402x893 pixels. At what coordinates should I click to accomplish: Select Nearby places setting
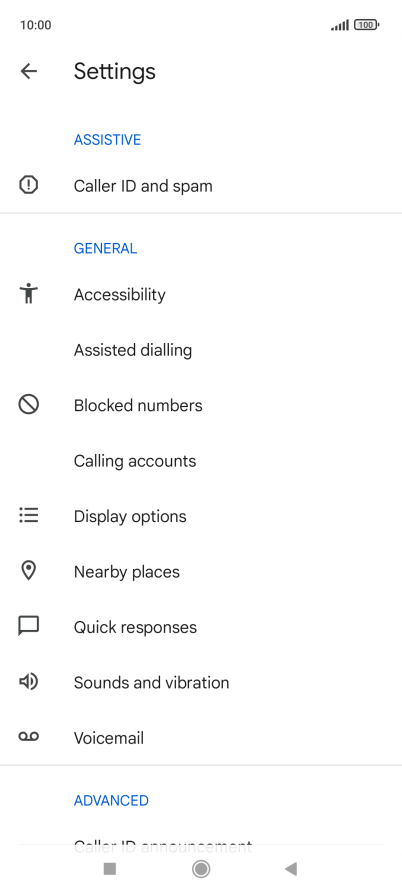[x=201, y=571]
